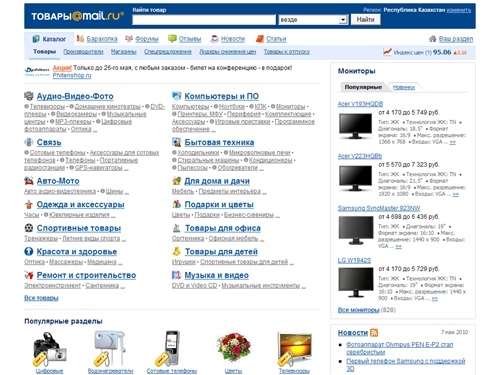The width and height of the screenshot is (500, 375).
Task: Open the Ноутбуки subcategory link
Action: (x=232, y=107)
